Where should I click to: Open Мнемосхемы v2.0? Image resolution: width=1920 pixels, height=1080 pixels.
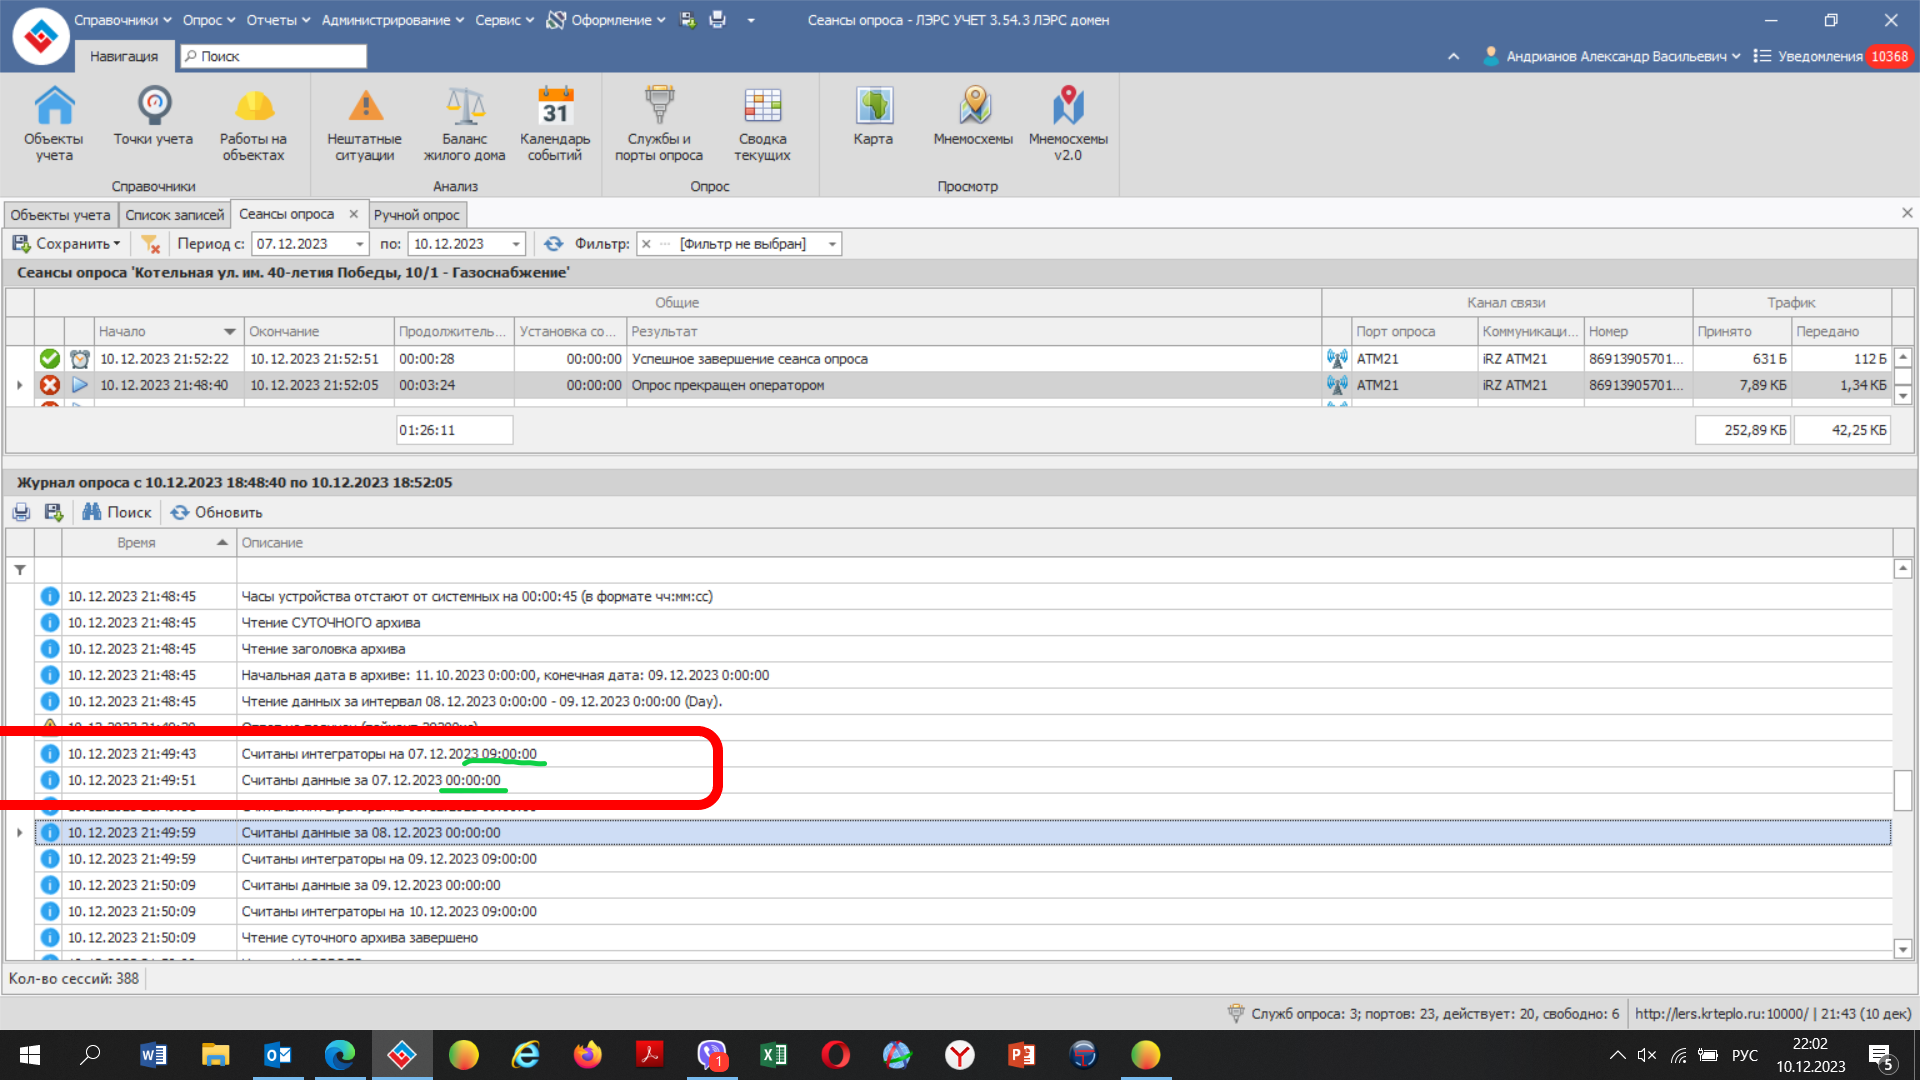(x=1068, y=124)
